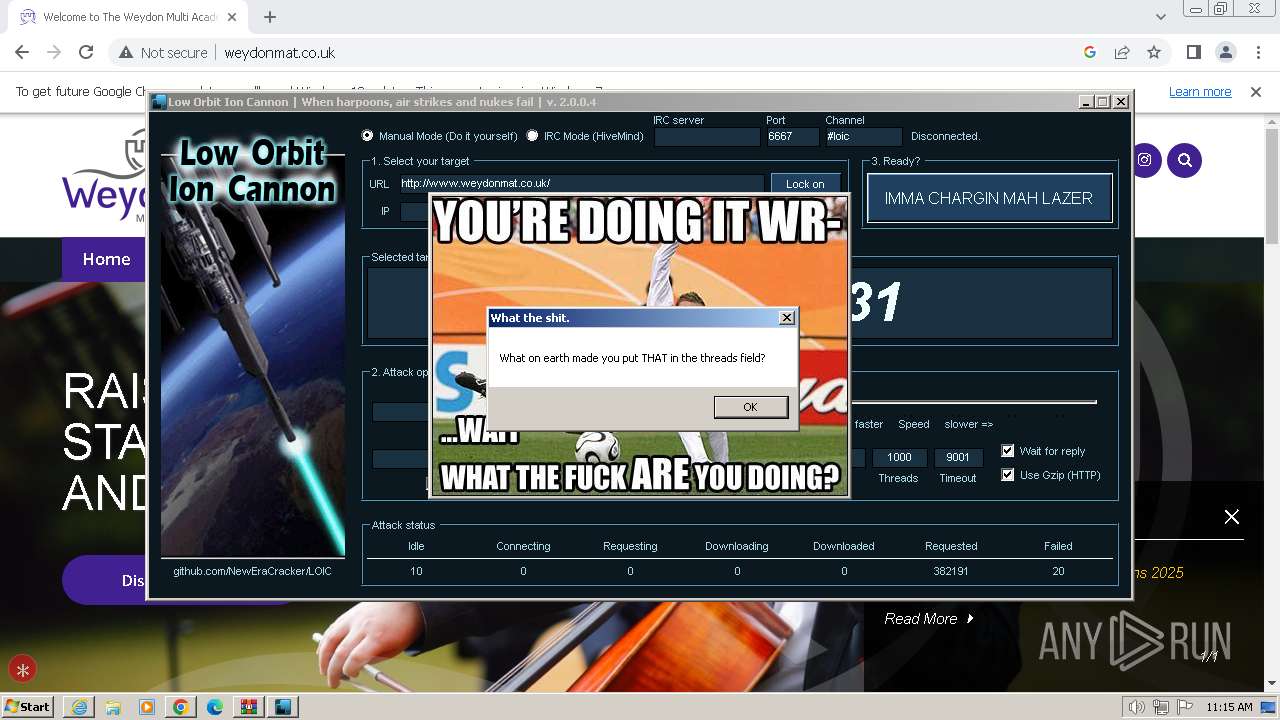Click the Not secure warning icon
The width and height of the screenshot is (1280, 720).
126,52
